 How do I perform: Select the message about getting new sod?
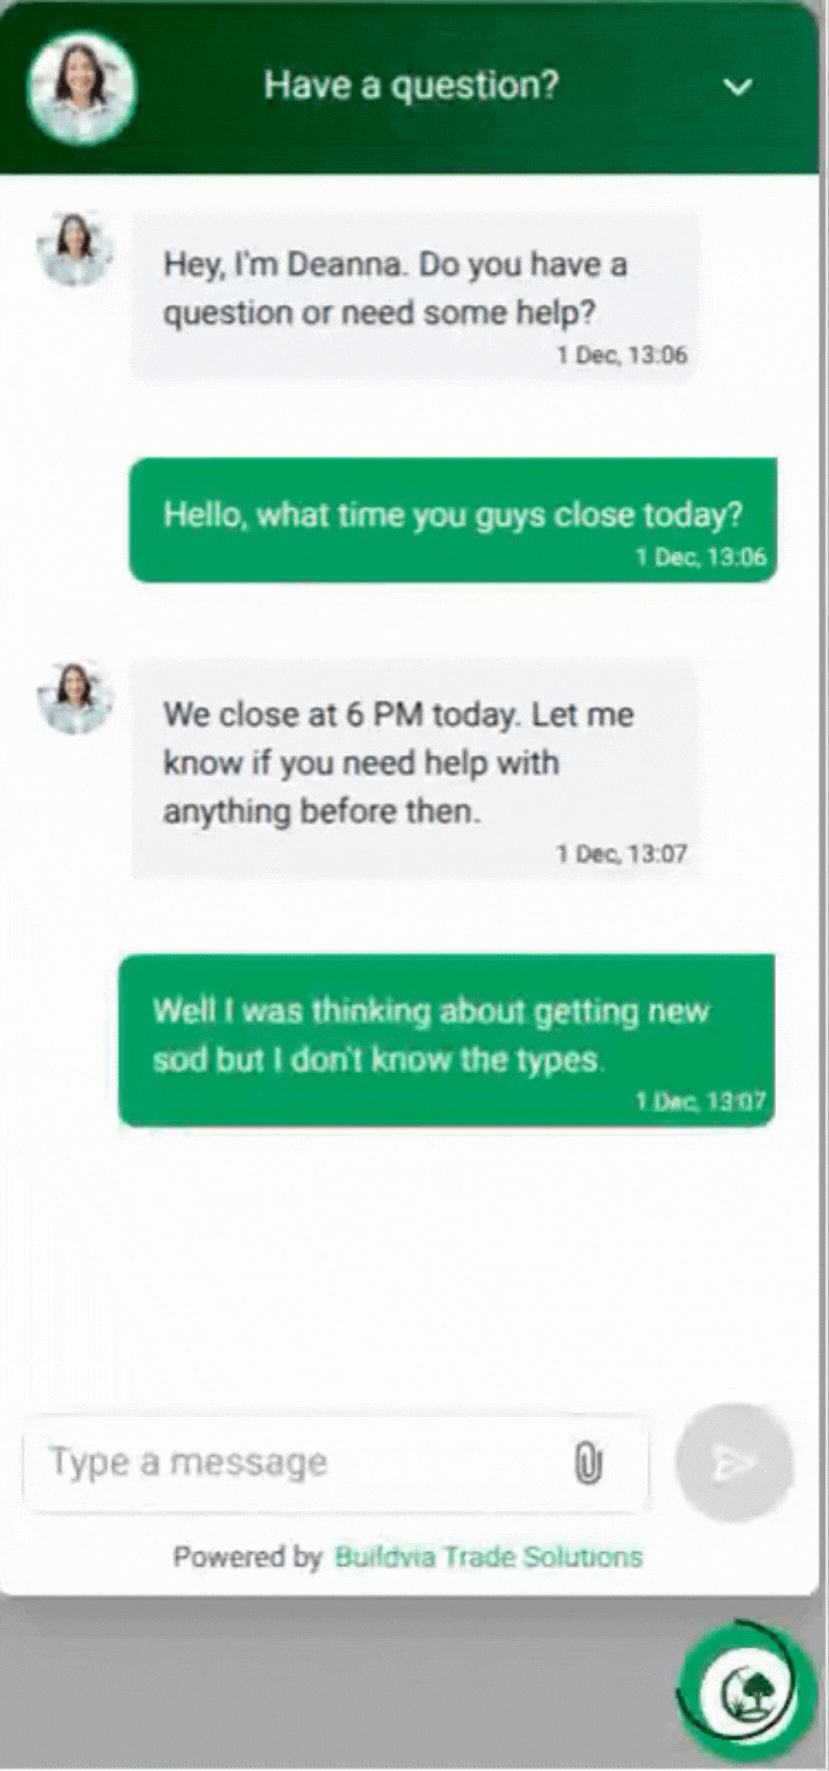click(x=446, y=1040)
